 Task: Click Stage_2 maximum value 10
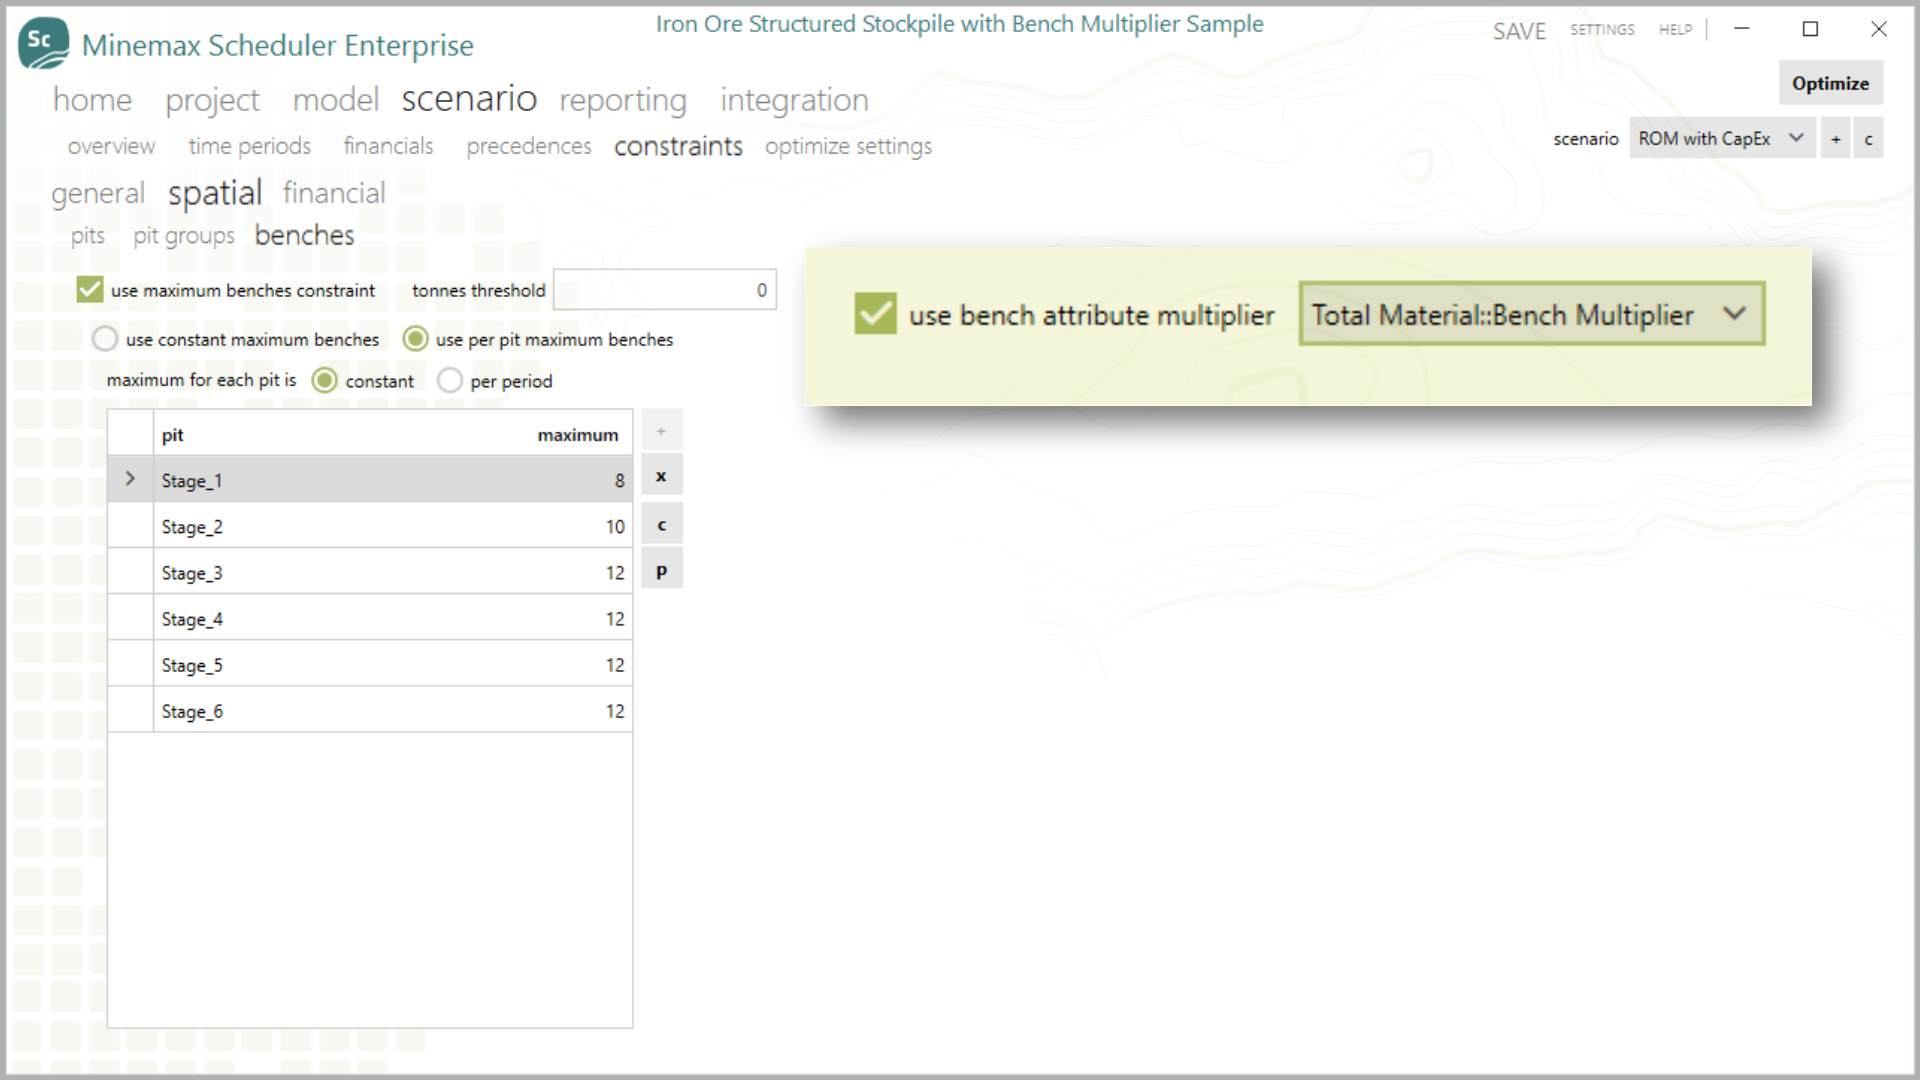click(615, 526)
